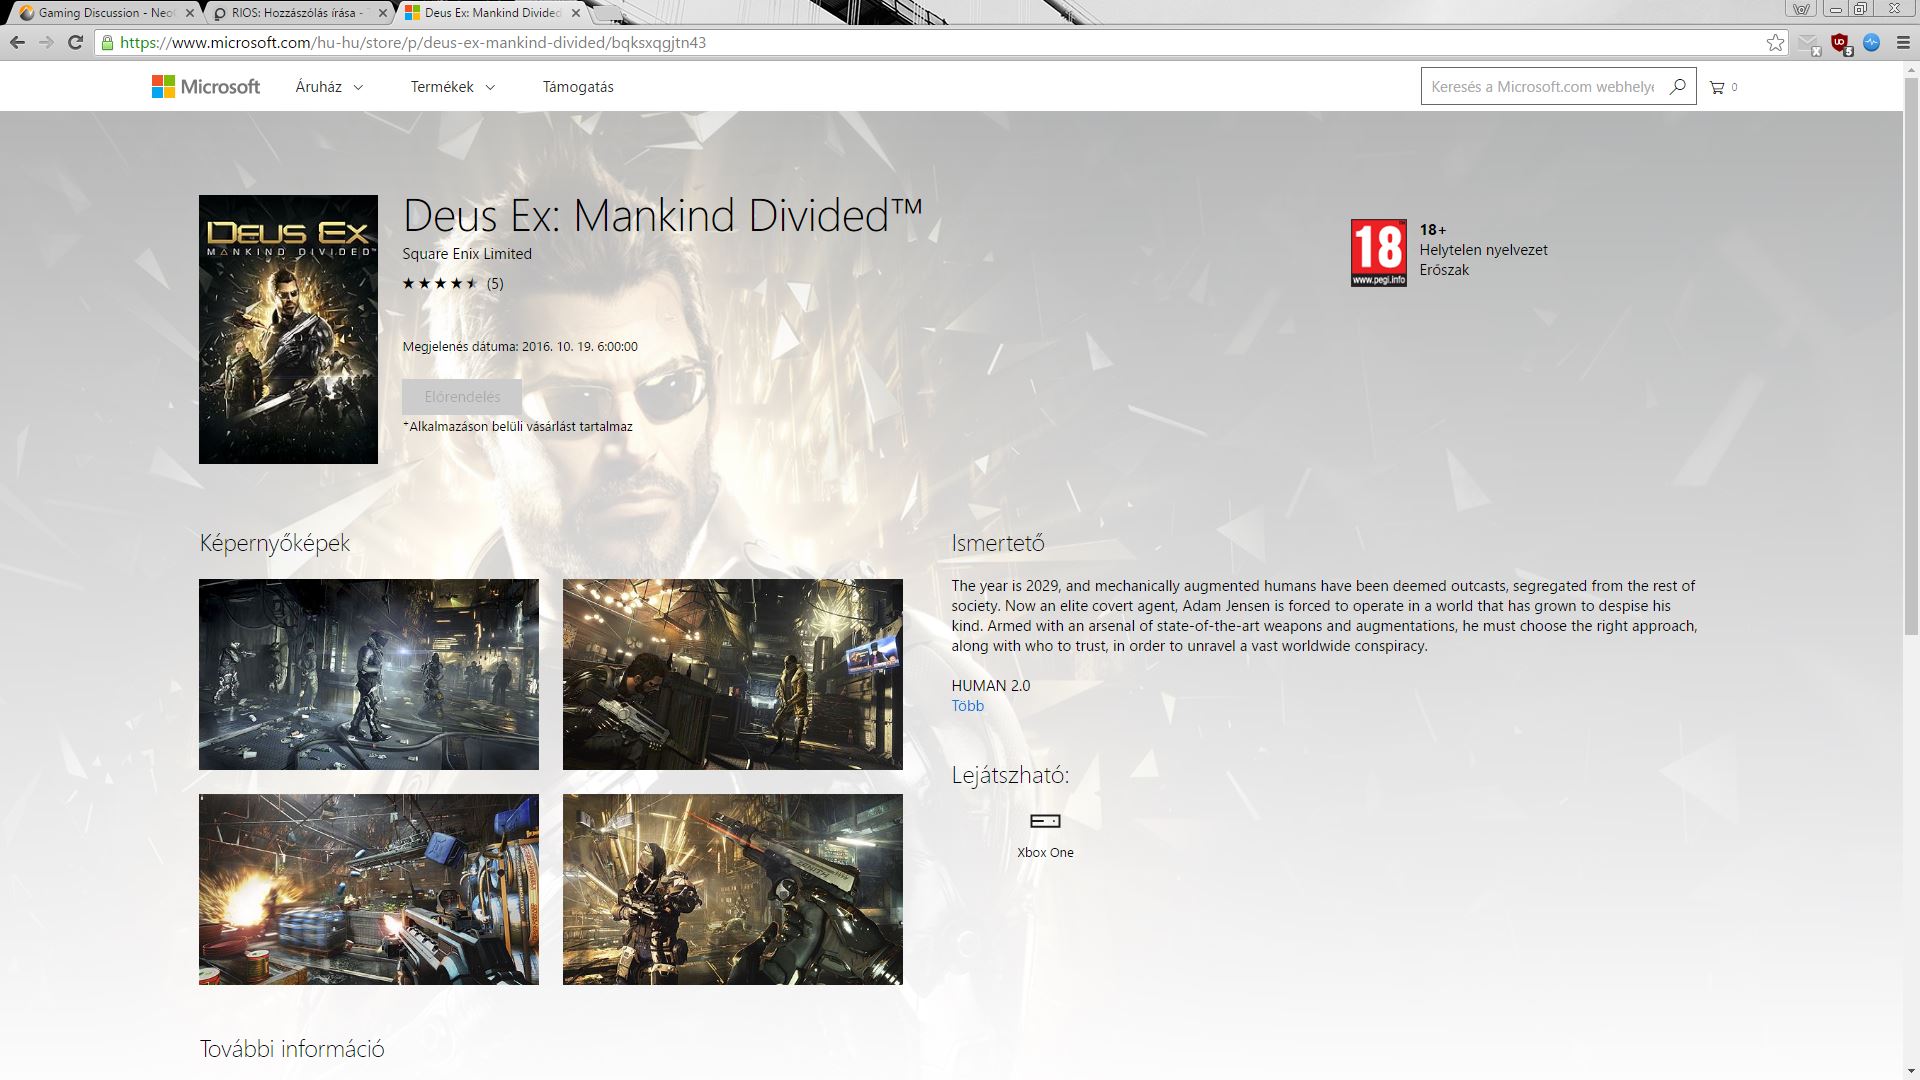This screenshot has width=1920, height=1080.
Task: Open the uBlock Origin extension
Action: (x=1840, y=43)
